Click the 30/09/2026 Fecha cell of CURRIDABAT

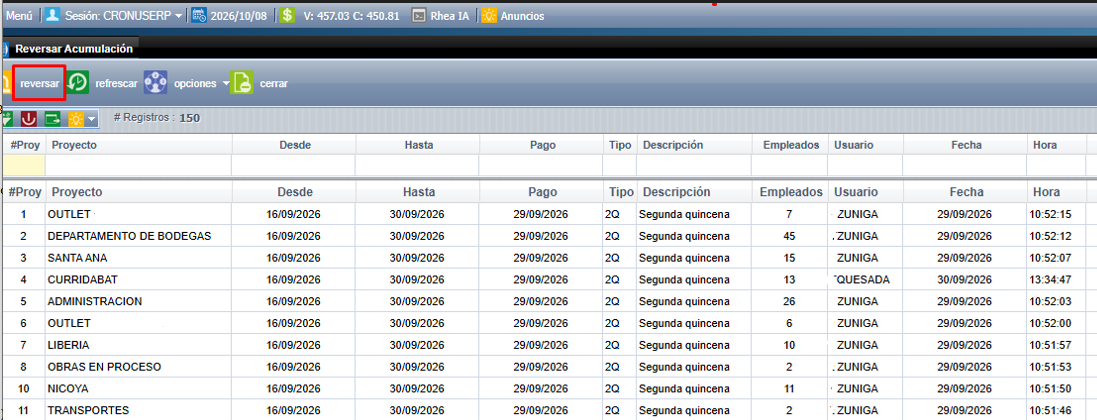pyautogui.click(x=965, y=279)
